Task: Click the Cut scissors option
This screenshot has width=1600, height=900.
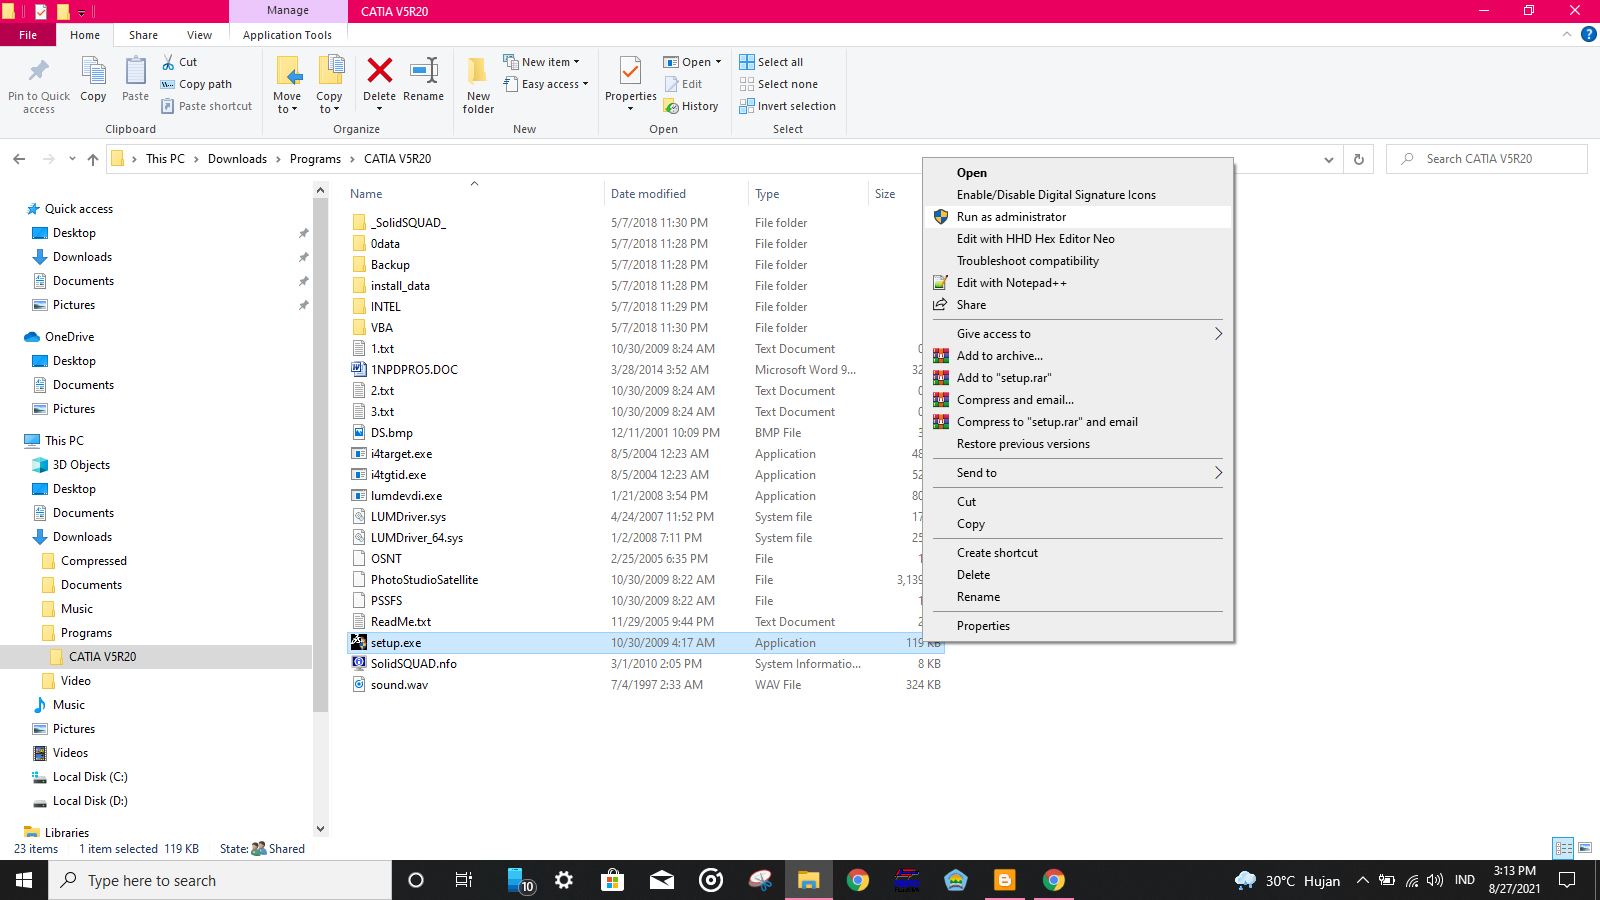Action: click(x=180, y=62)
